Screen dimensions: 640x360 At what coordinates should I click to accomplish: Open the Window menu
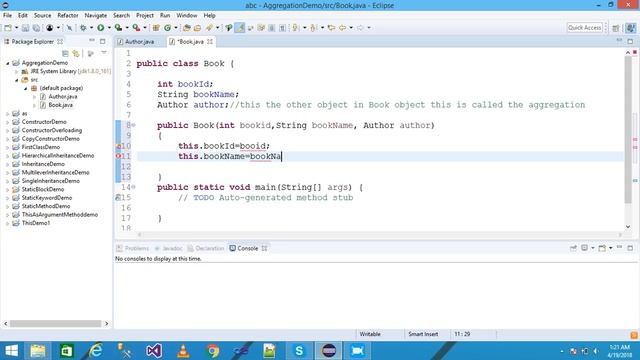[187, 16]
